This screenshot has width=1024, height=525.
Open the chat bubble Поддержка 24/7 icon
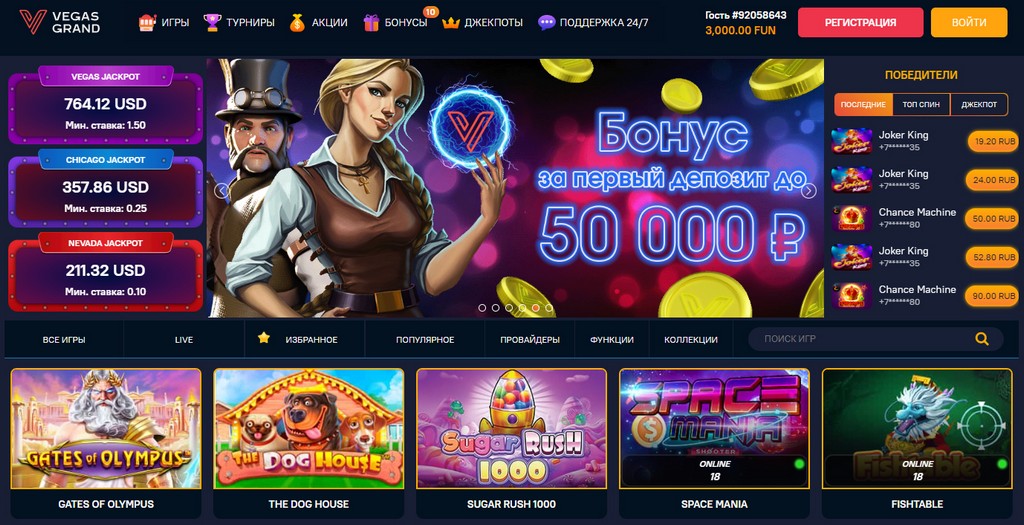[x=547, y=23]
